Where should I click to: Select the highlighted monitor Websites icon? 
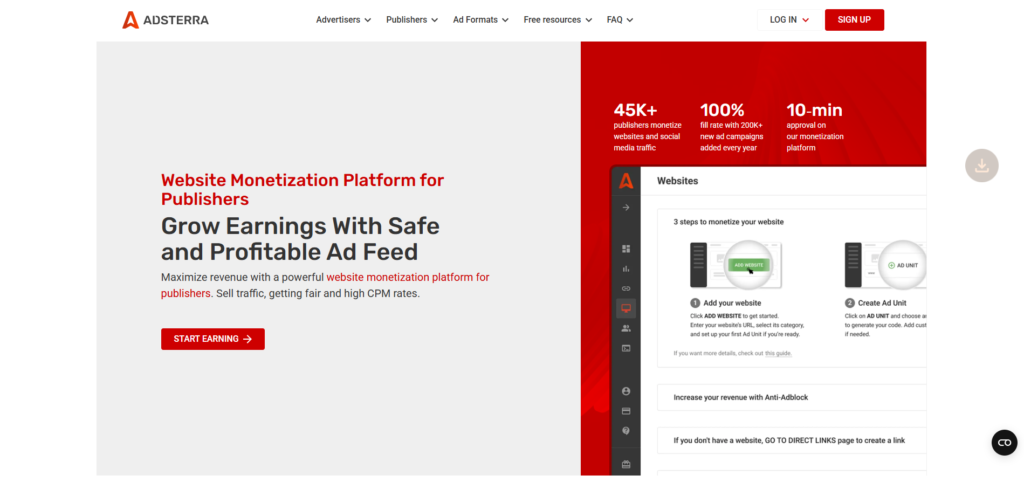(626, 308)
